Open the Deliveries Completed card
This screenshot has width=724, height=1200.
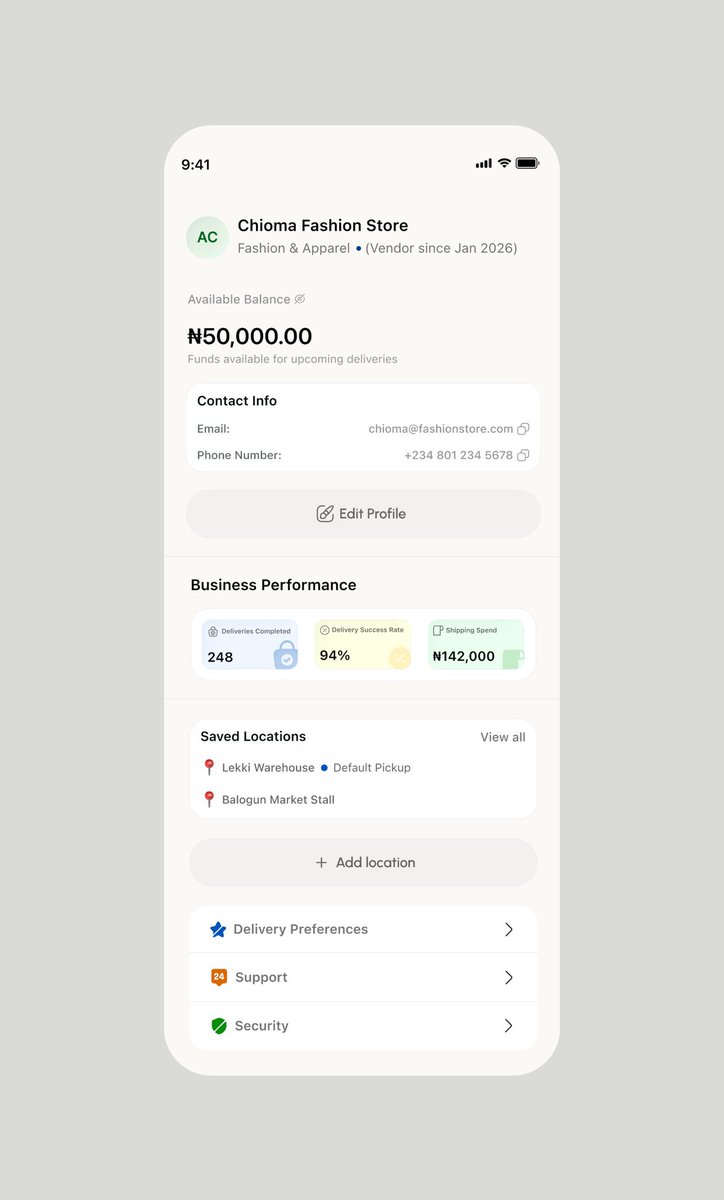(250, 645)
